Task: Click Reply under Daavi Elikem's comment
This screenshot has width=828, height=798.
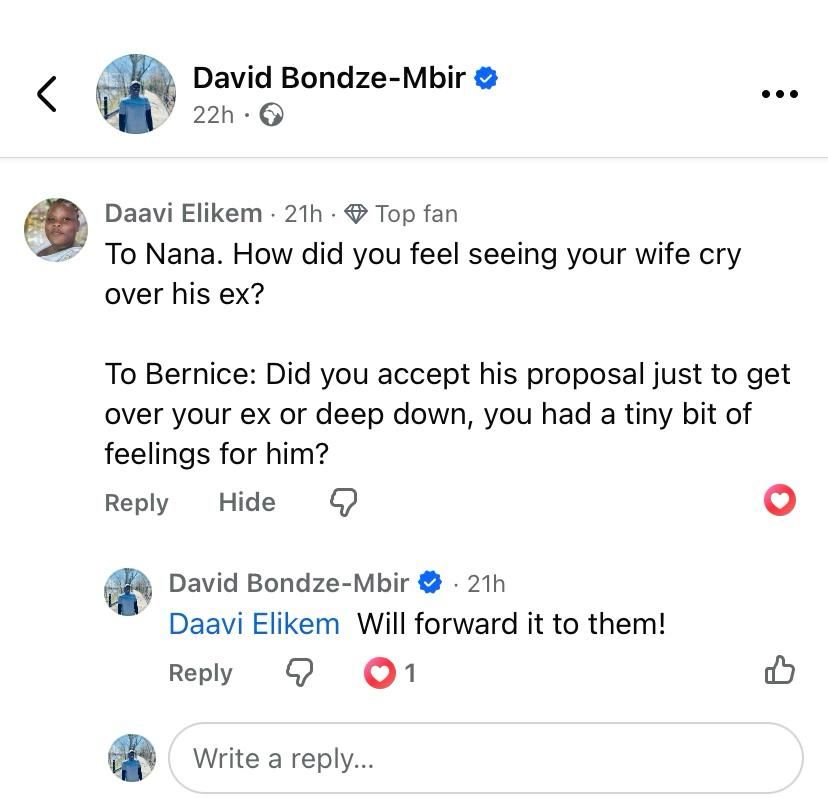Action: [136, 502]
